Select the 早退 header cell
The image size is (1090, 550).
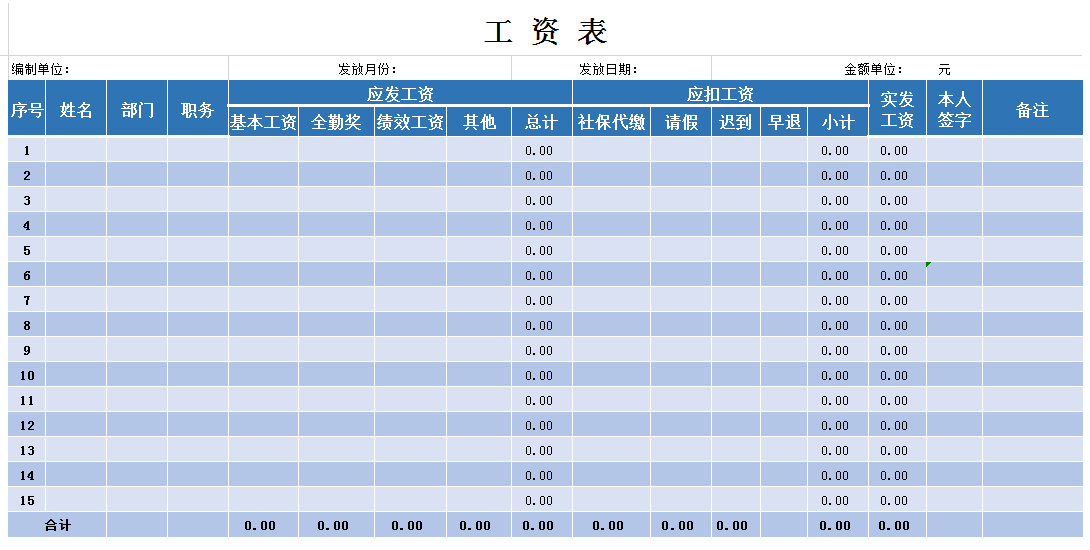point(784,122)
